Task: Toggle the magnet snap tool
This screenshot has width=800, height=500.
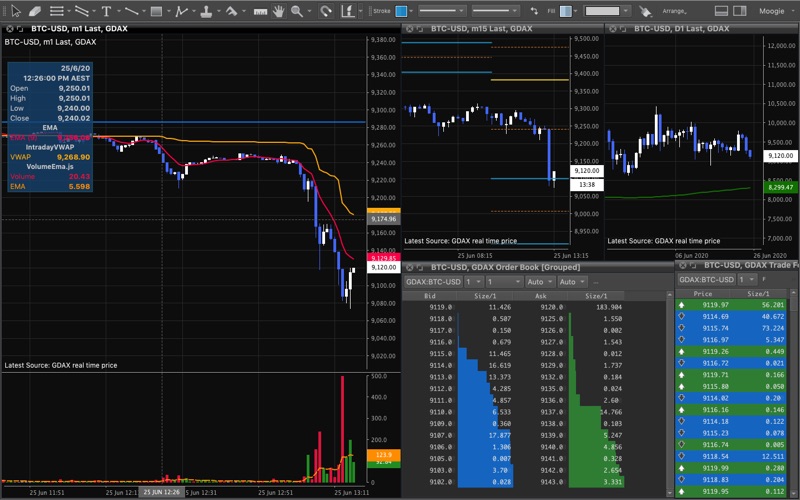Action: pos(326,11)
